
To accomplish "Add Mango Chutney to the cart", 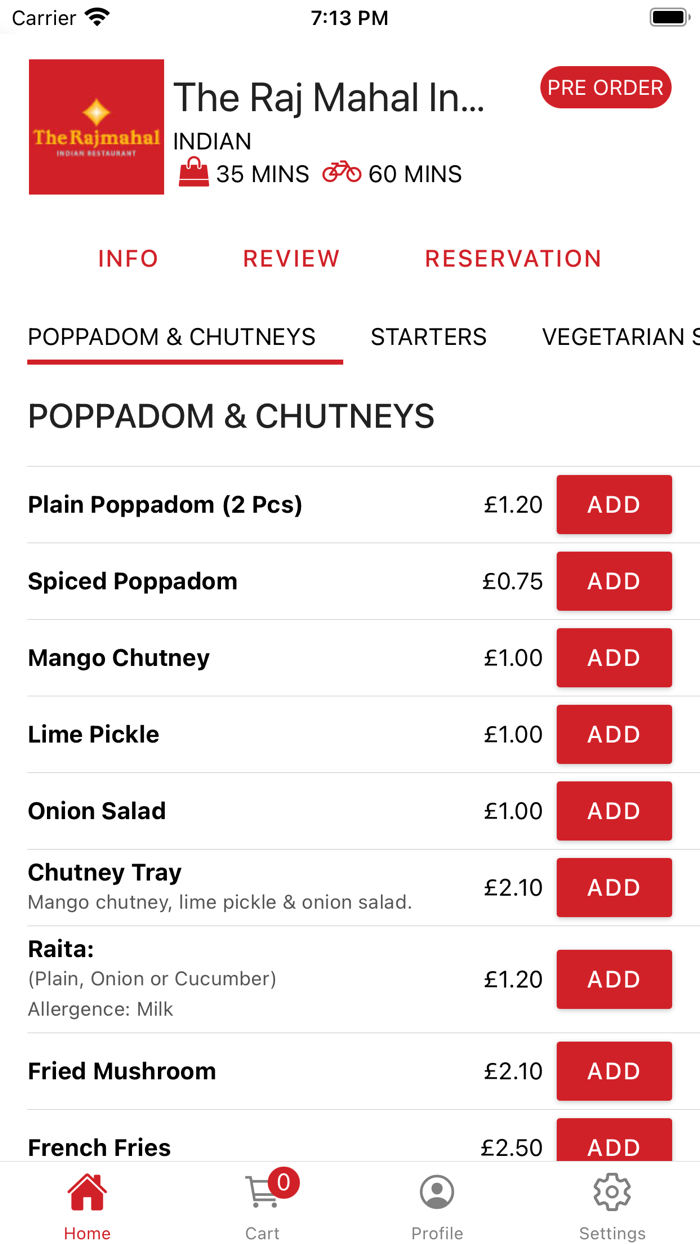I will click(x=614, y=658).
